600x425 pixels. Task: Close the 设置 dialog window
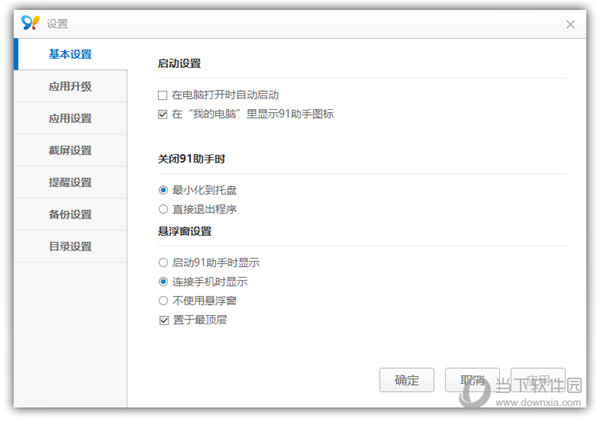(x=570, y=24)
